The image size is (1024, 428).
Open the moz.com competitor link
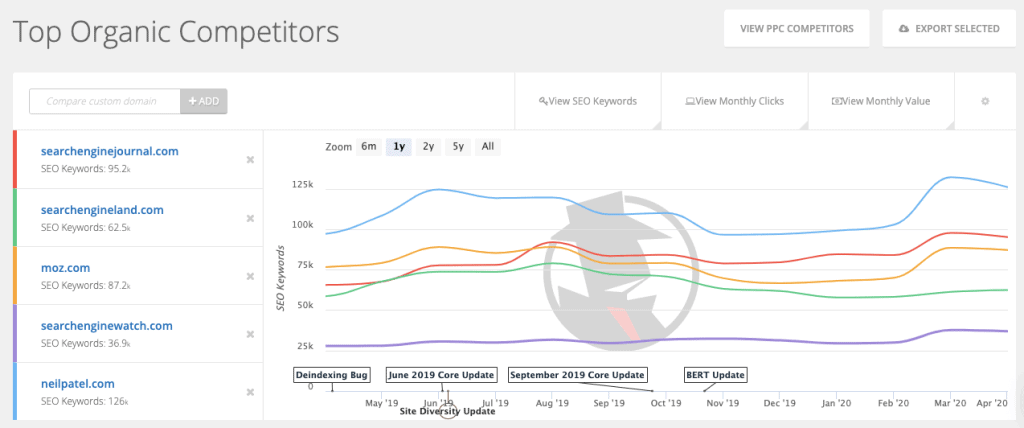coord(65,268)
